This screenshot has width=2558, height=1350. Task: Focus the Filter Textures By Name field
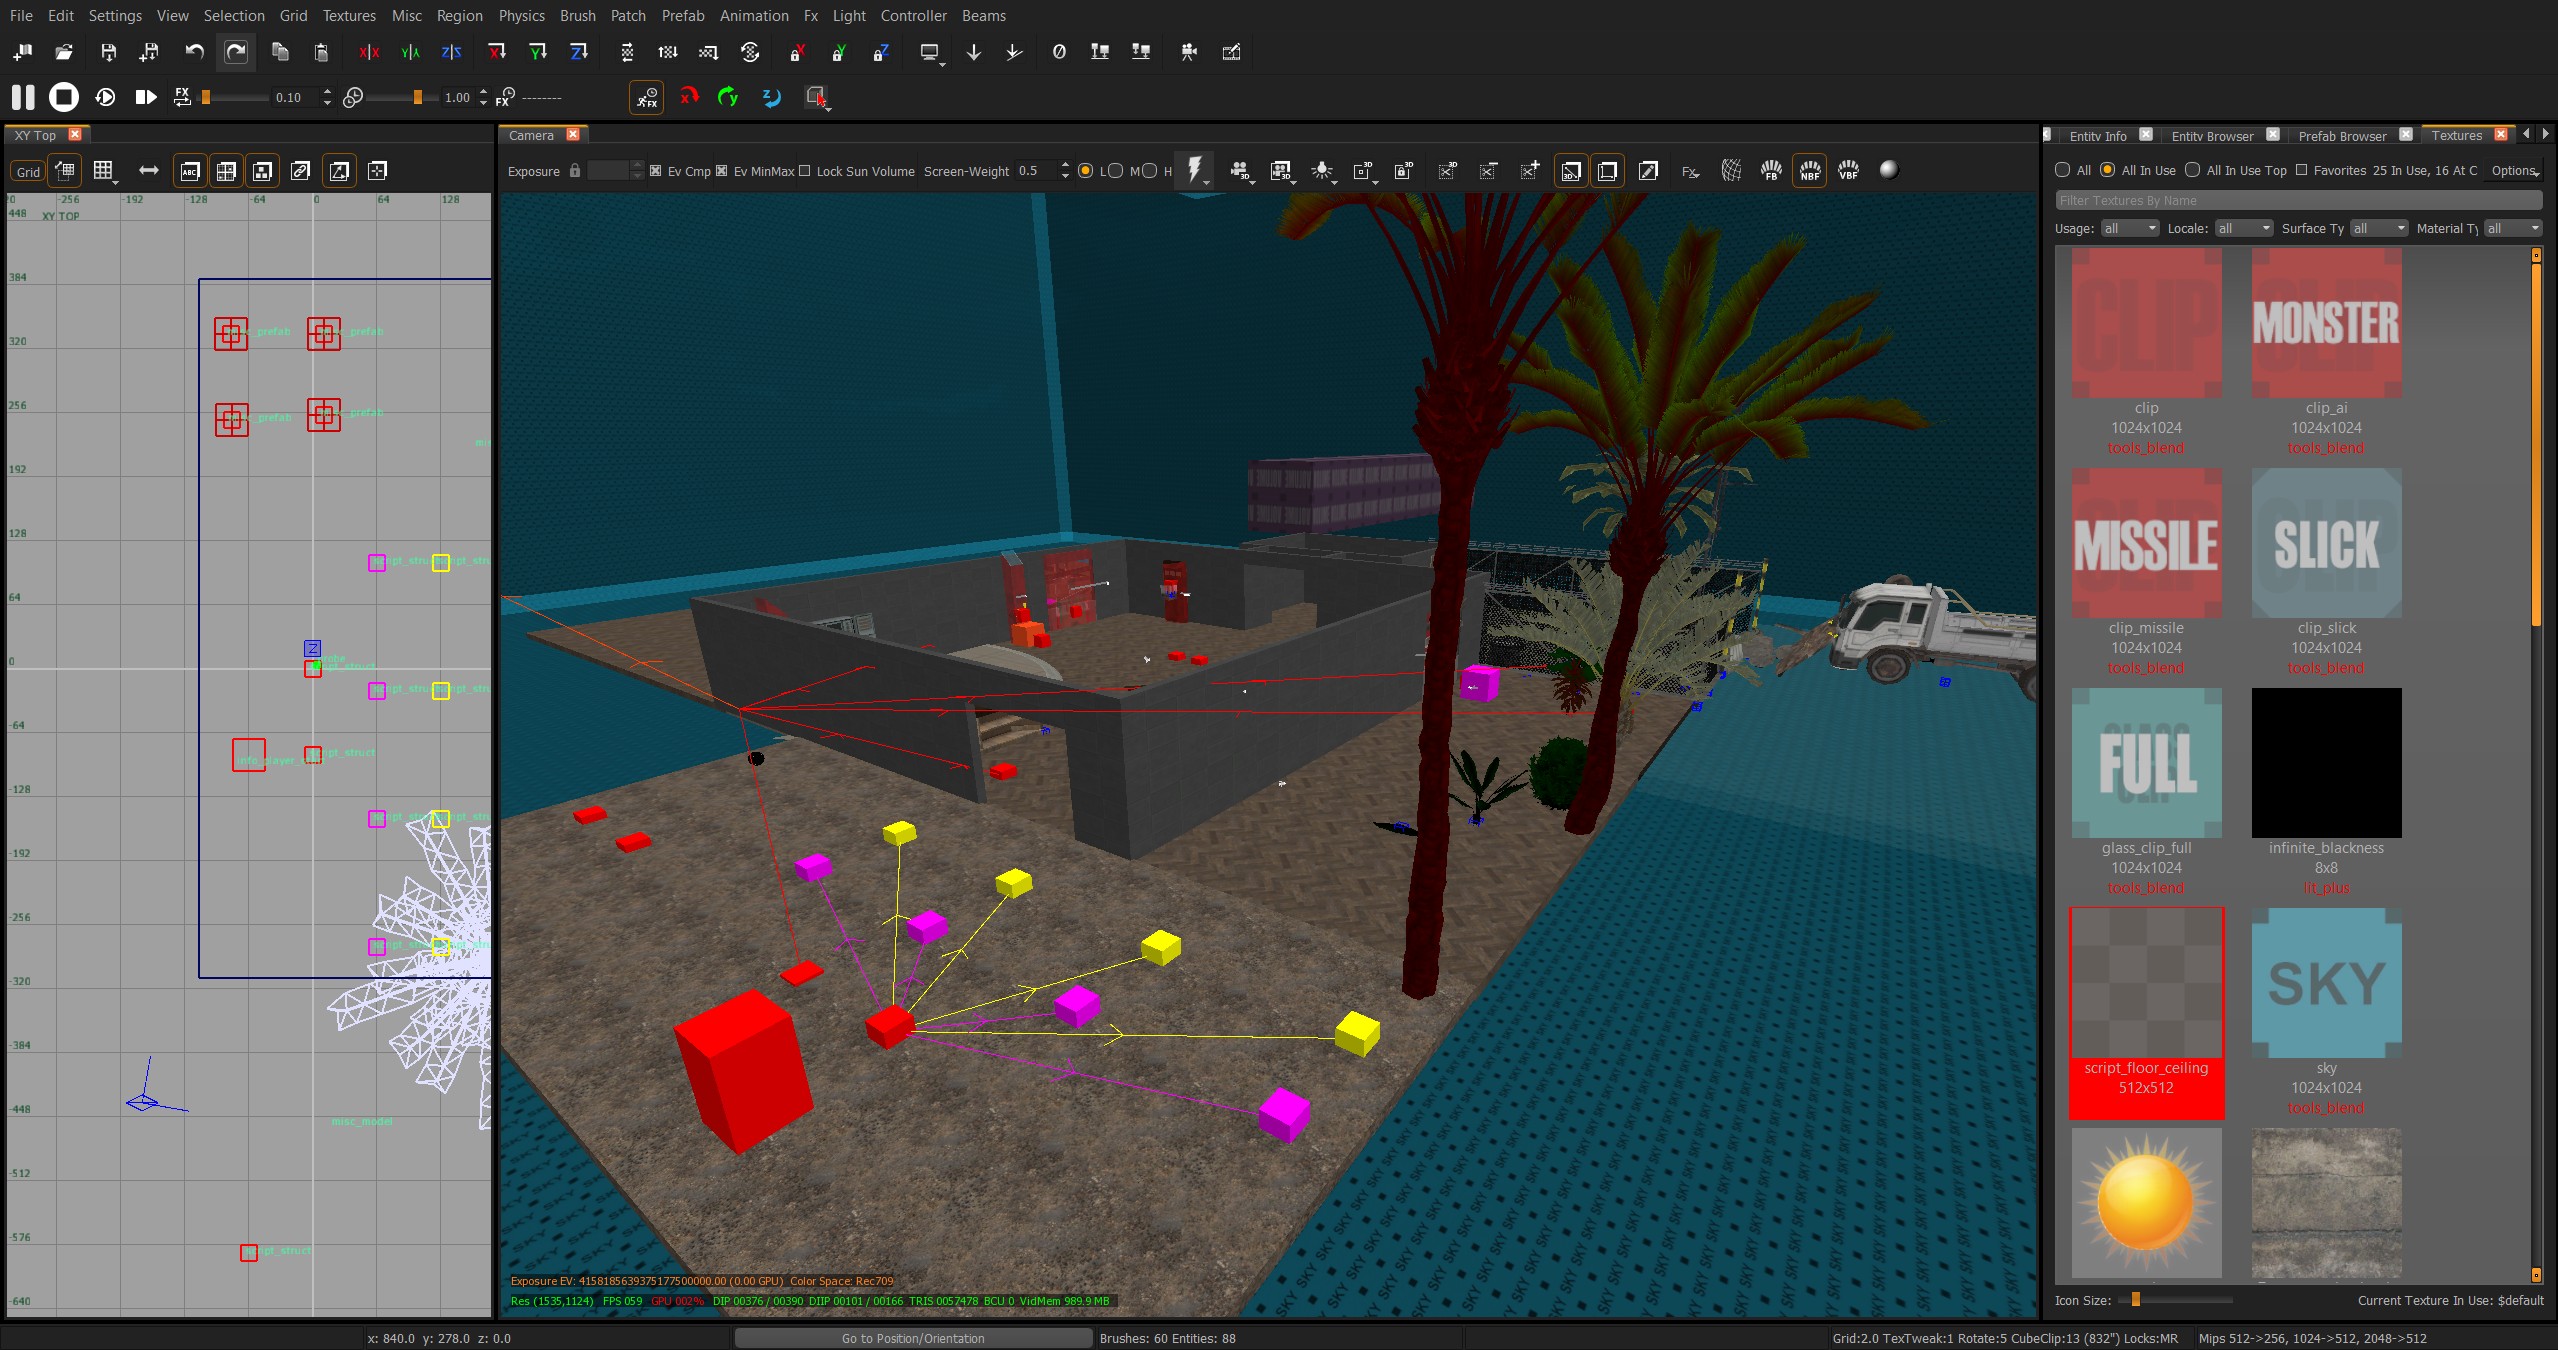pyautogui.click(x=2298, y=201)
